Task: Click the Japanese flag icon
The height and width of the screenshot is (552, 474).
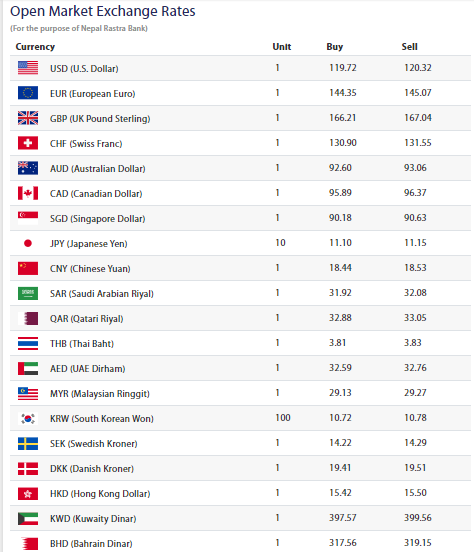Action: [28, 243]
